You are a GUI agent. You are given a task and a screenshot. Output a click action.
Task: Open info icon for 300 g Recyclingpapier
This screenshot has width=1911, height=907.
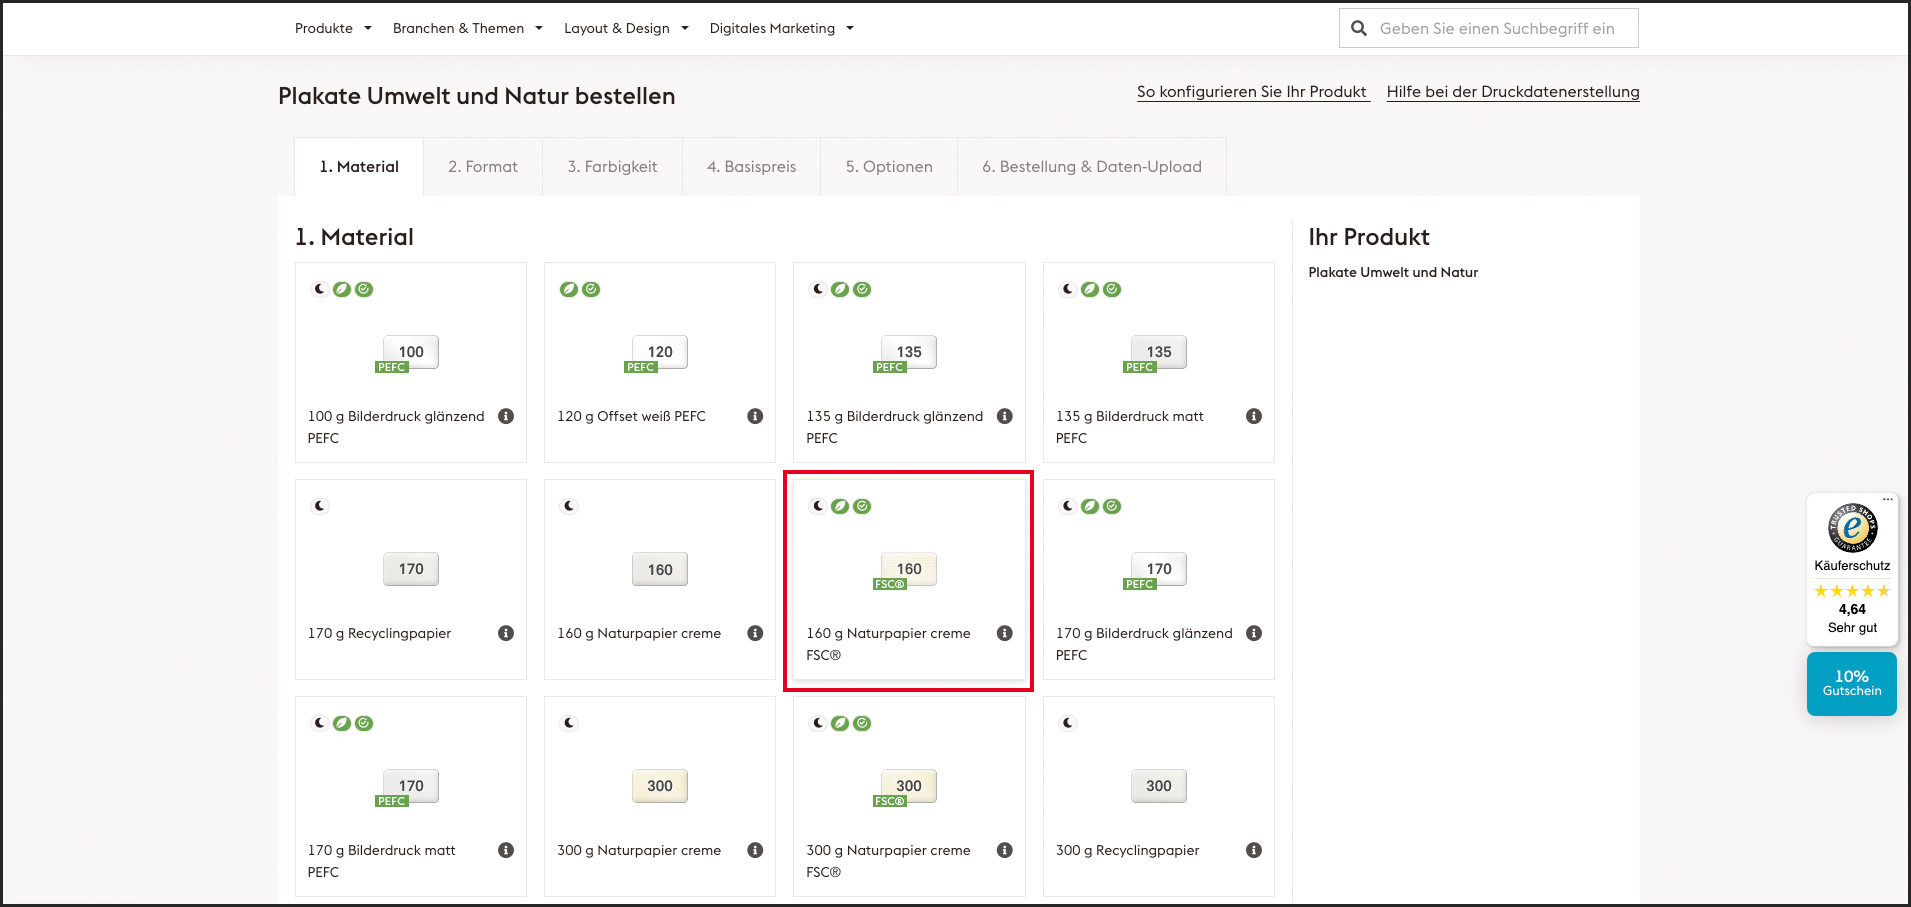point(1253,850)
